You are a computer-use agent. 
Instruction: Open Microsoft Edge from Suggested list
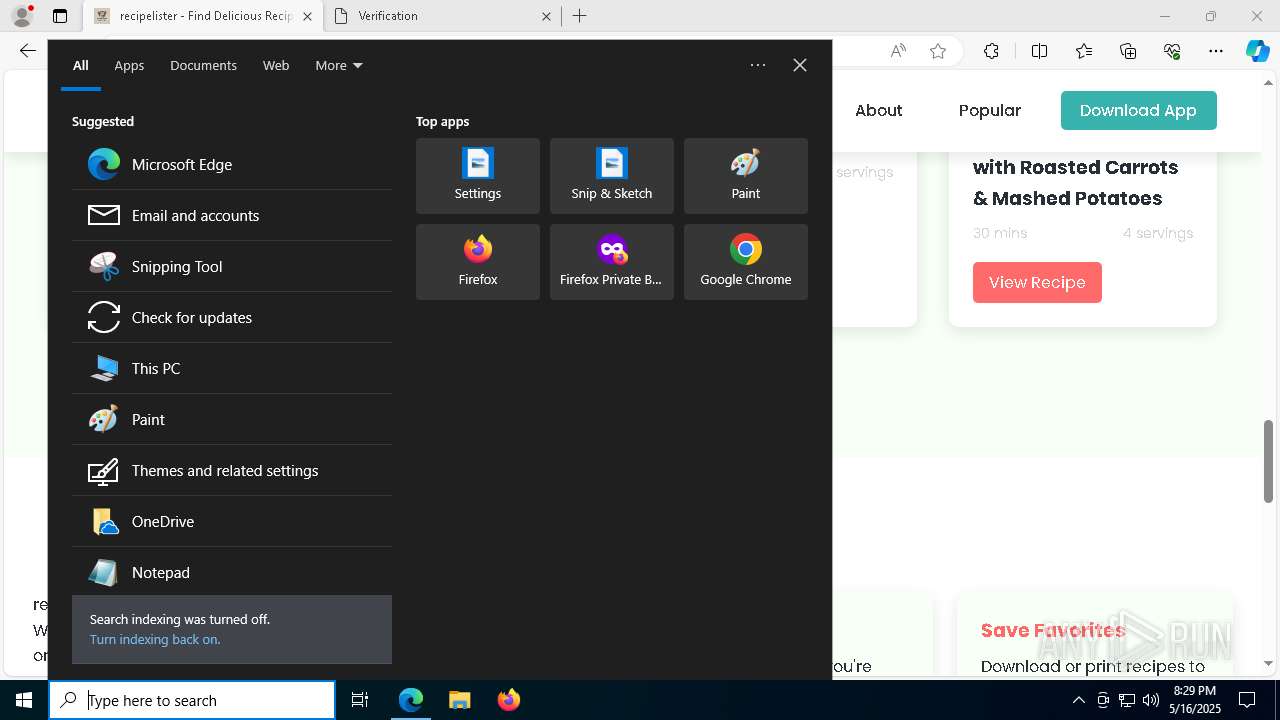pyautogui.click(x=232, y=164)
